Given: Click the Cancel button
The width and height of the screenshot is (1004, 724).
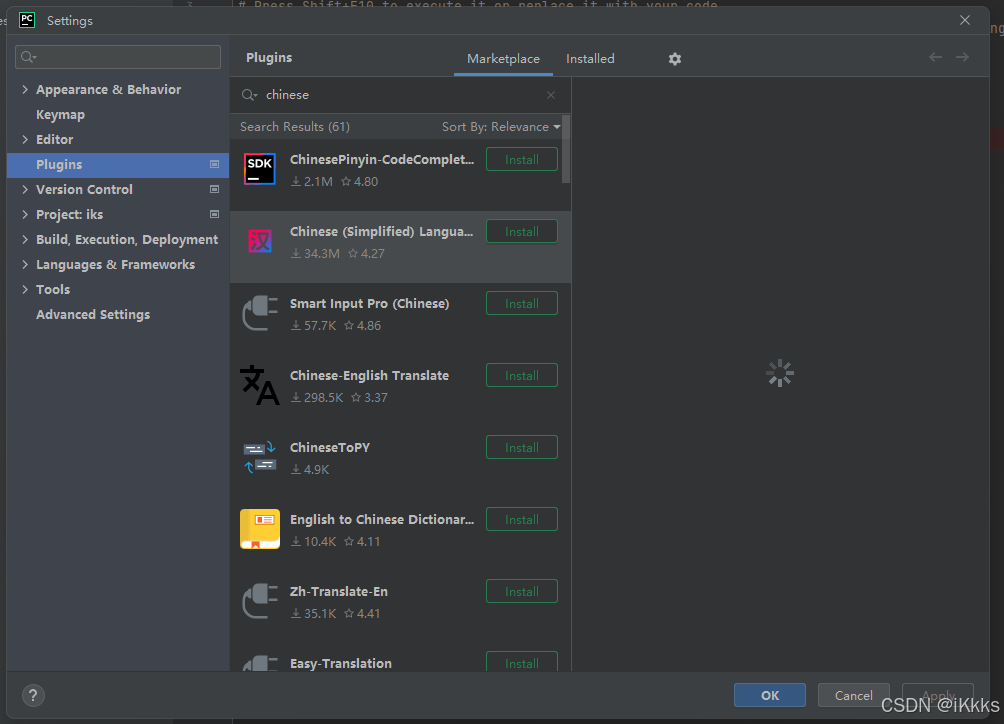Looking at the screenshot, I should pos(854,695).
